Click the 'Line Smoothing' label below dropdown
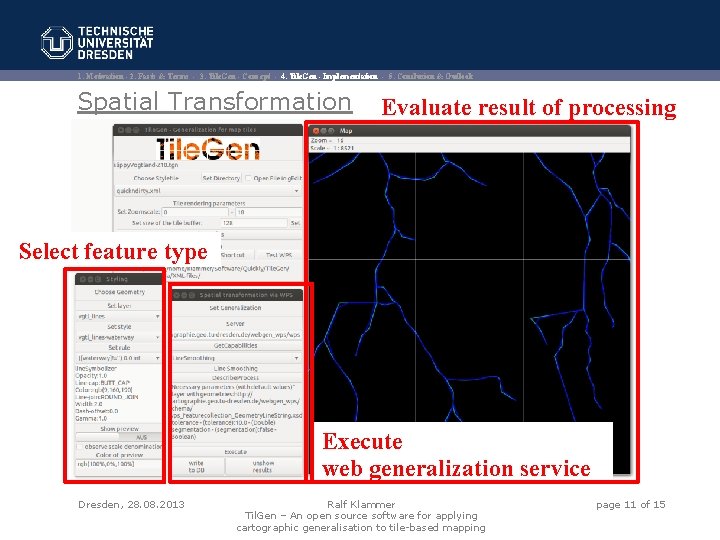Viewport: 720px width, 540px height. pos(236,368)
